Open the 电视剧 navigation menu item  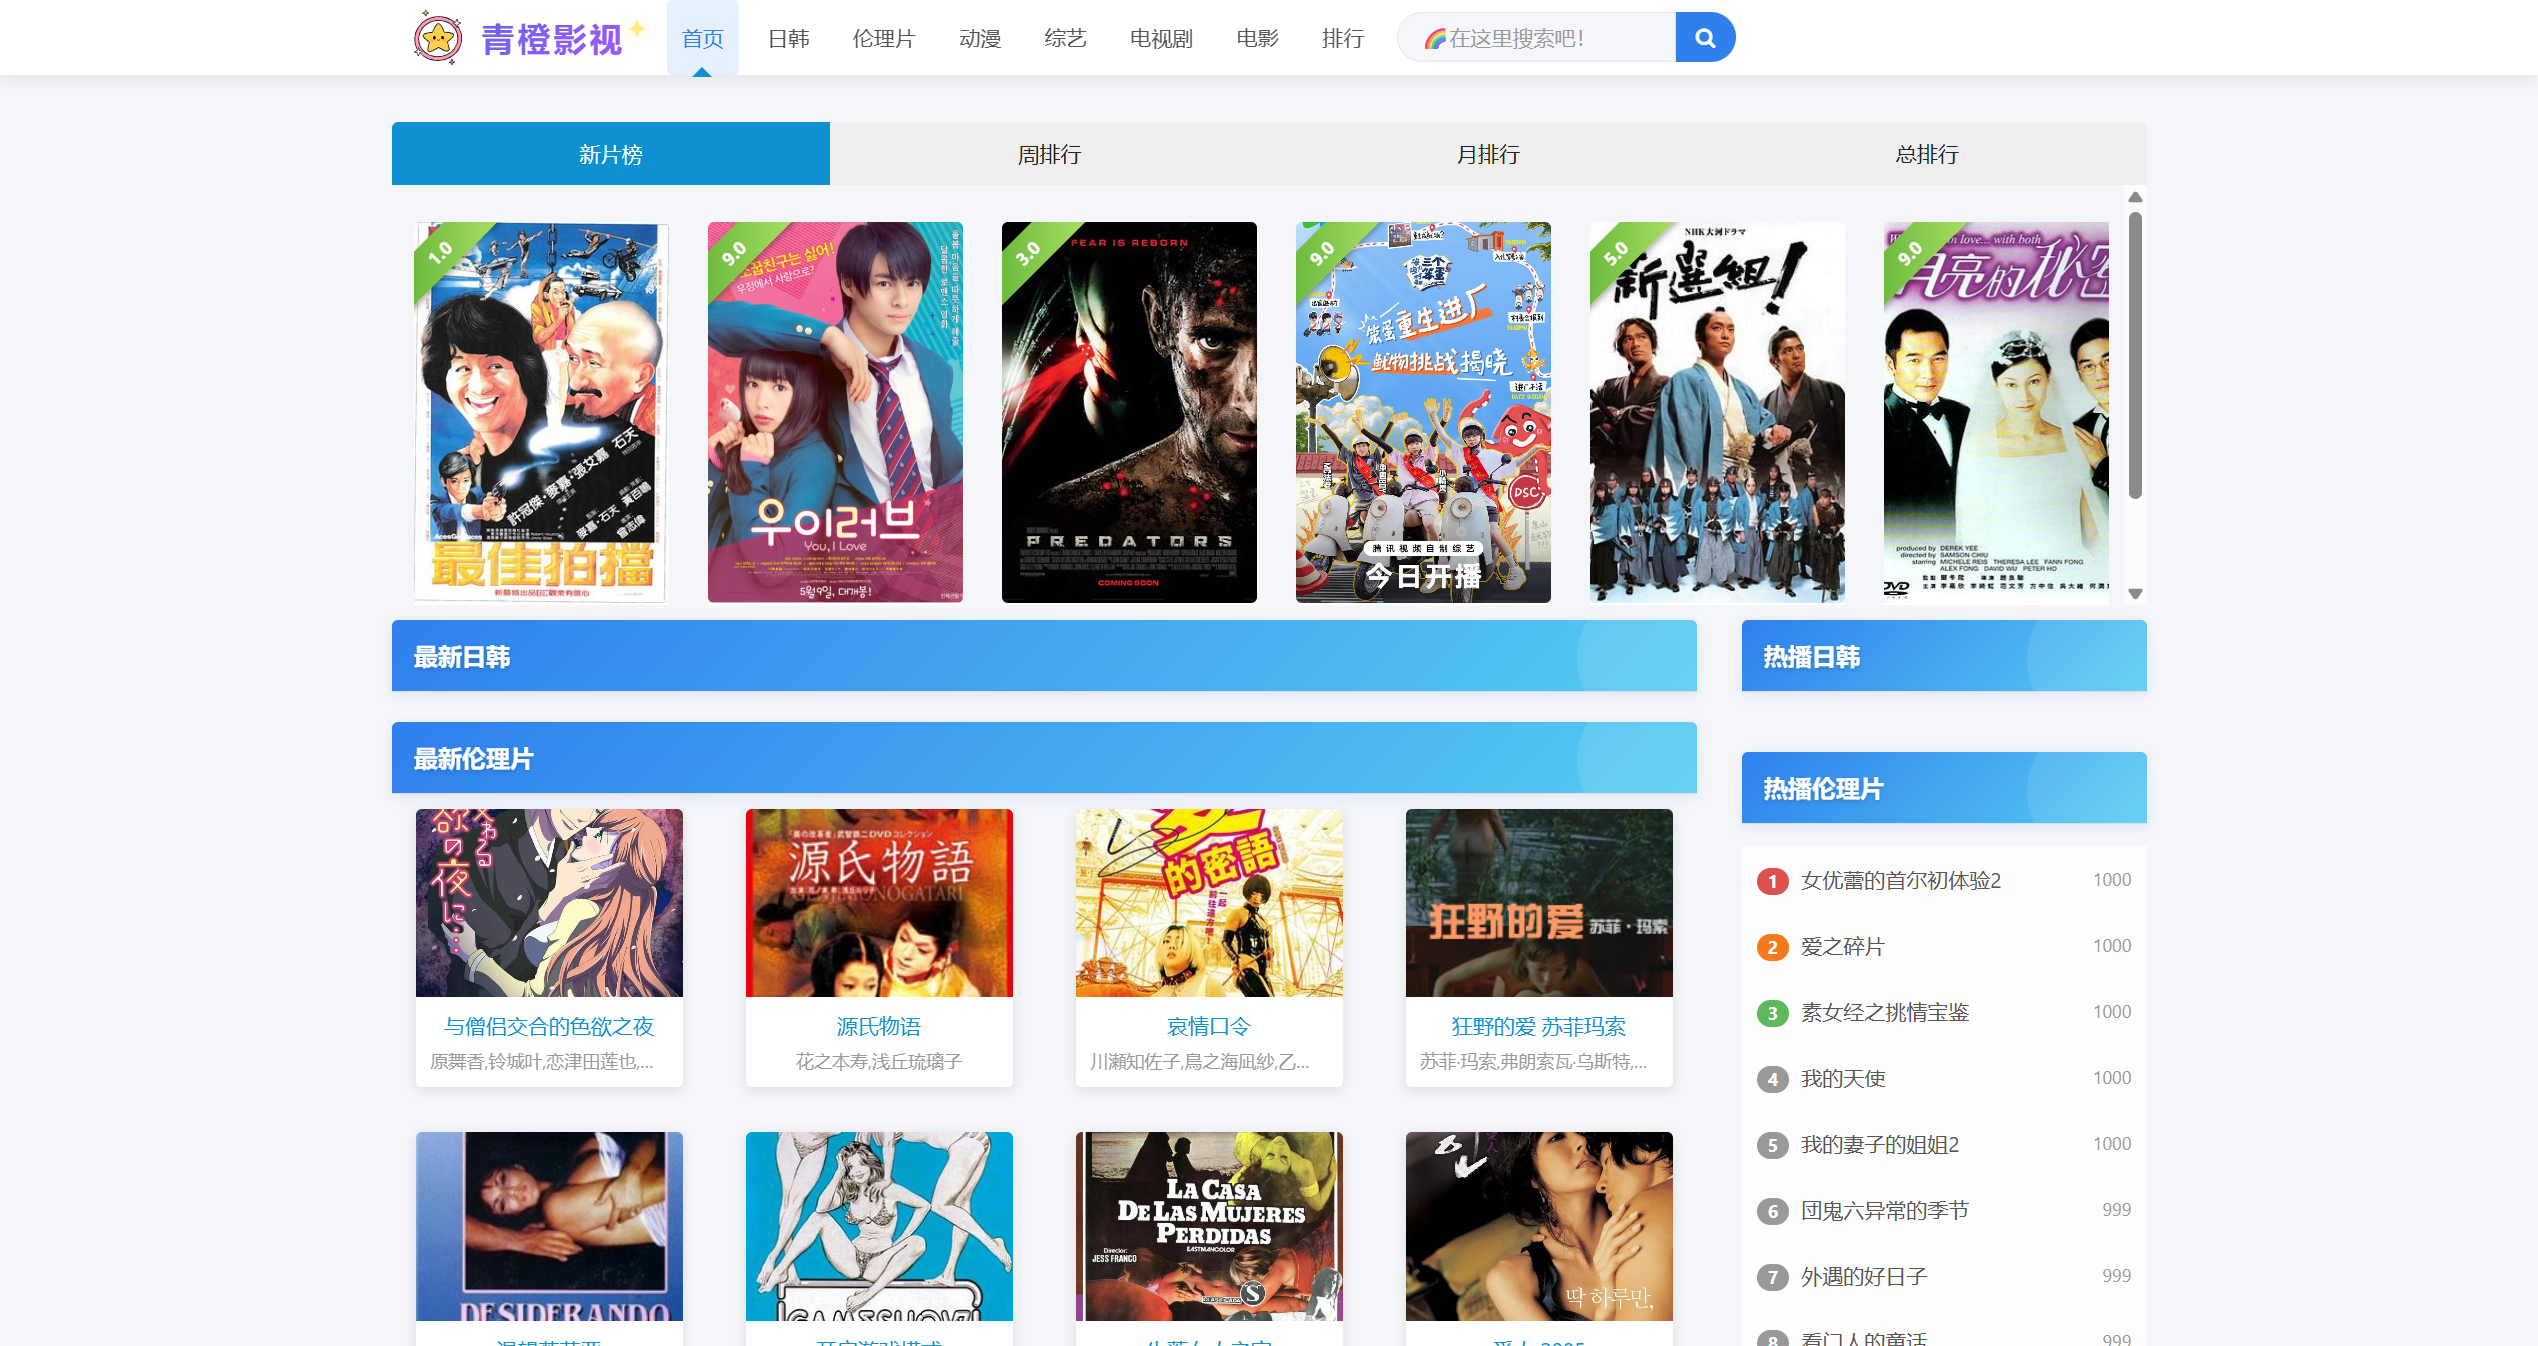(1160, 38)
